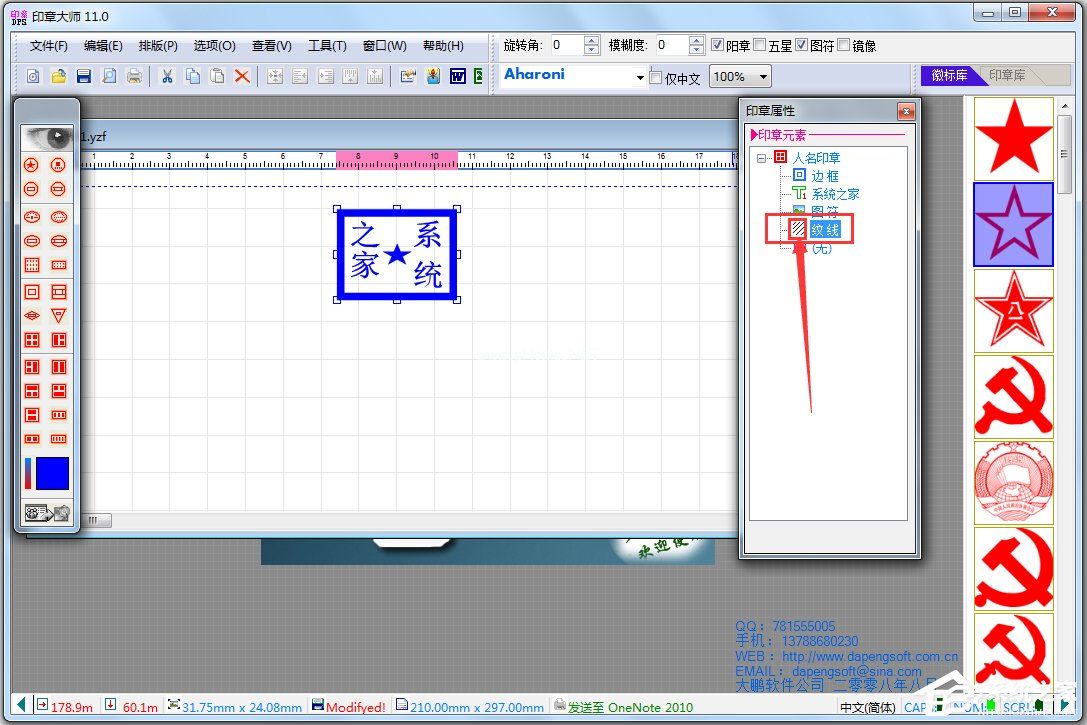Toggle the 镜像 mirror checkbox
This screenshot has height=725, width=1087.
[x=844, y=45]
